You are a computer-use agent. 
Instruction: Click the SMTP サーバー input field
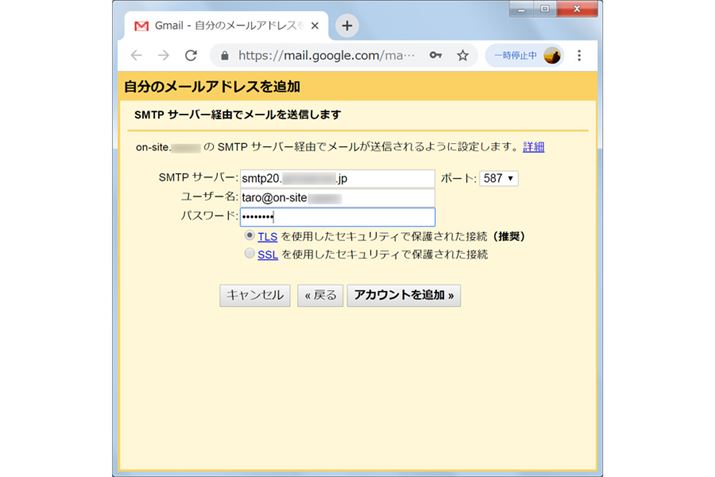pyautogui.click(x=337, y=178)
